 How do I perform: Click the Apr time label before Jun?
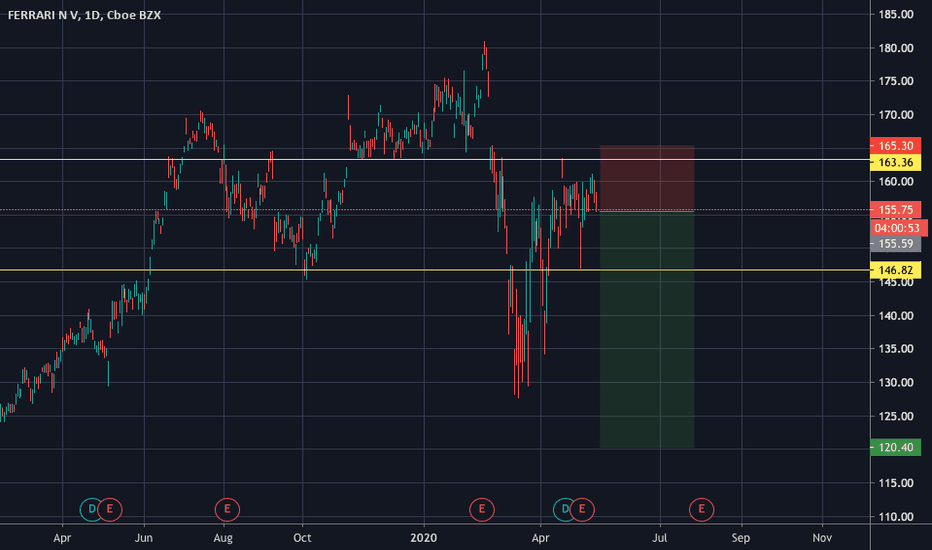pyautogui.click(x=62, y=538)
